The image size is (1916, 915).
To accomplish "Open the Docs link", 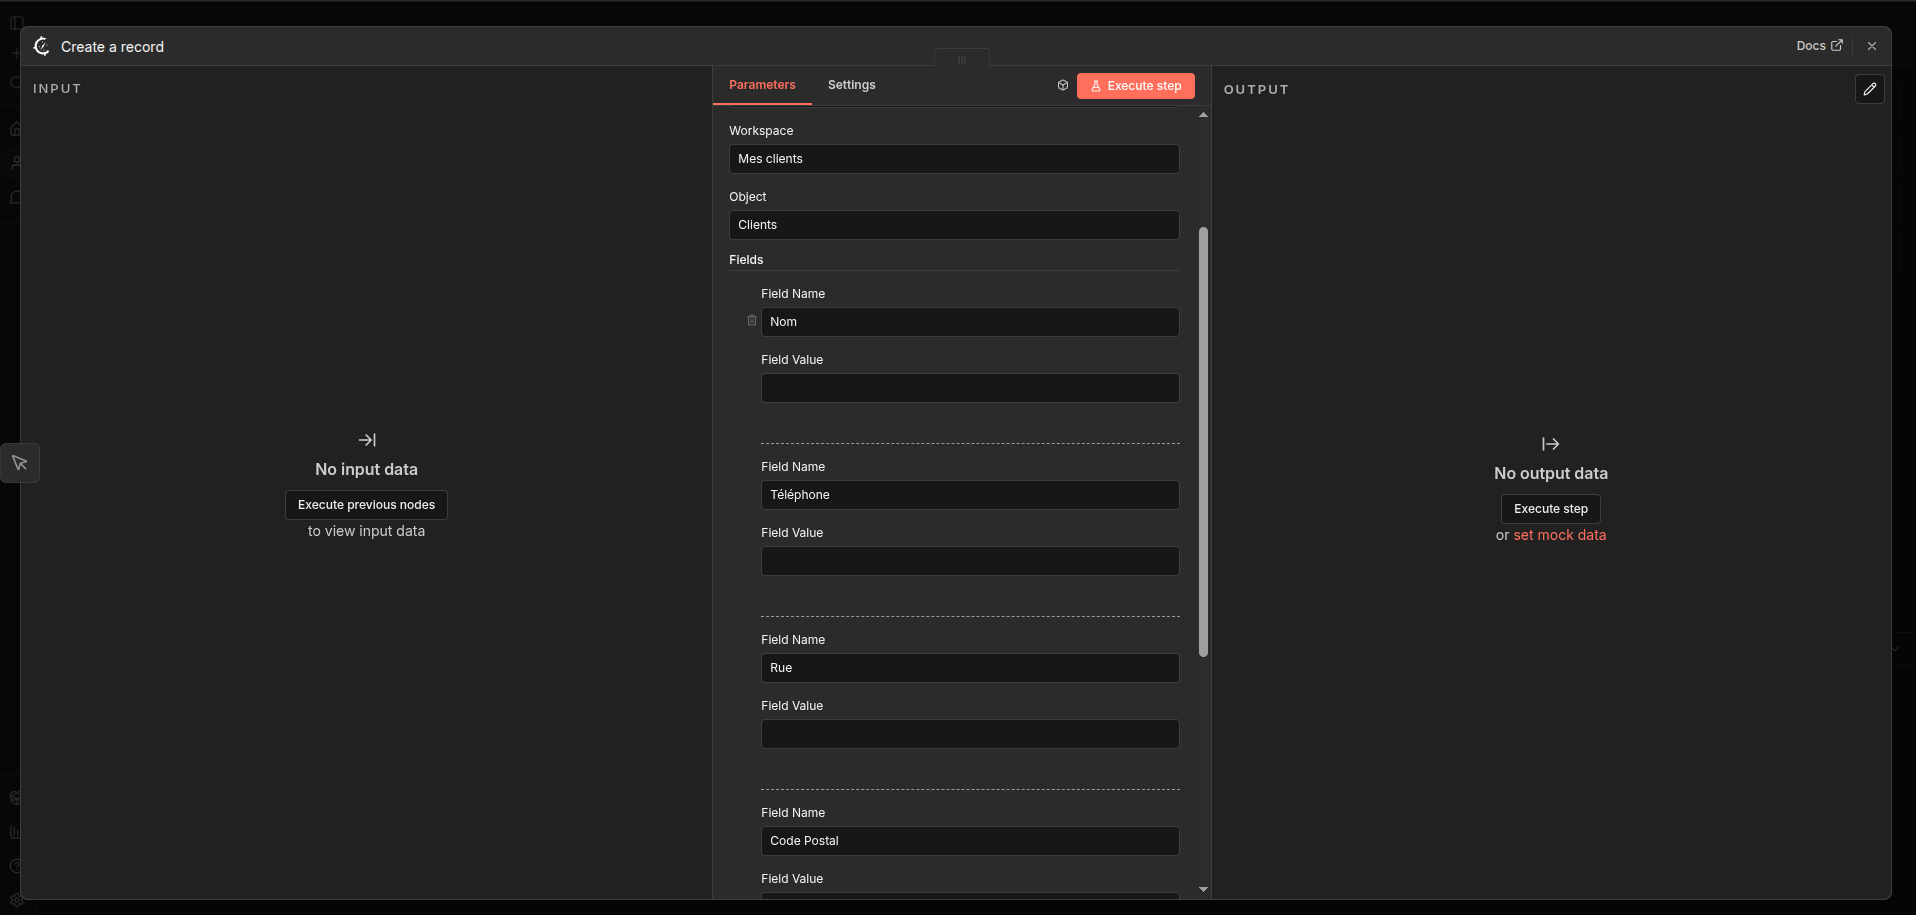I will tap(1818, 46).
